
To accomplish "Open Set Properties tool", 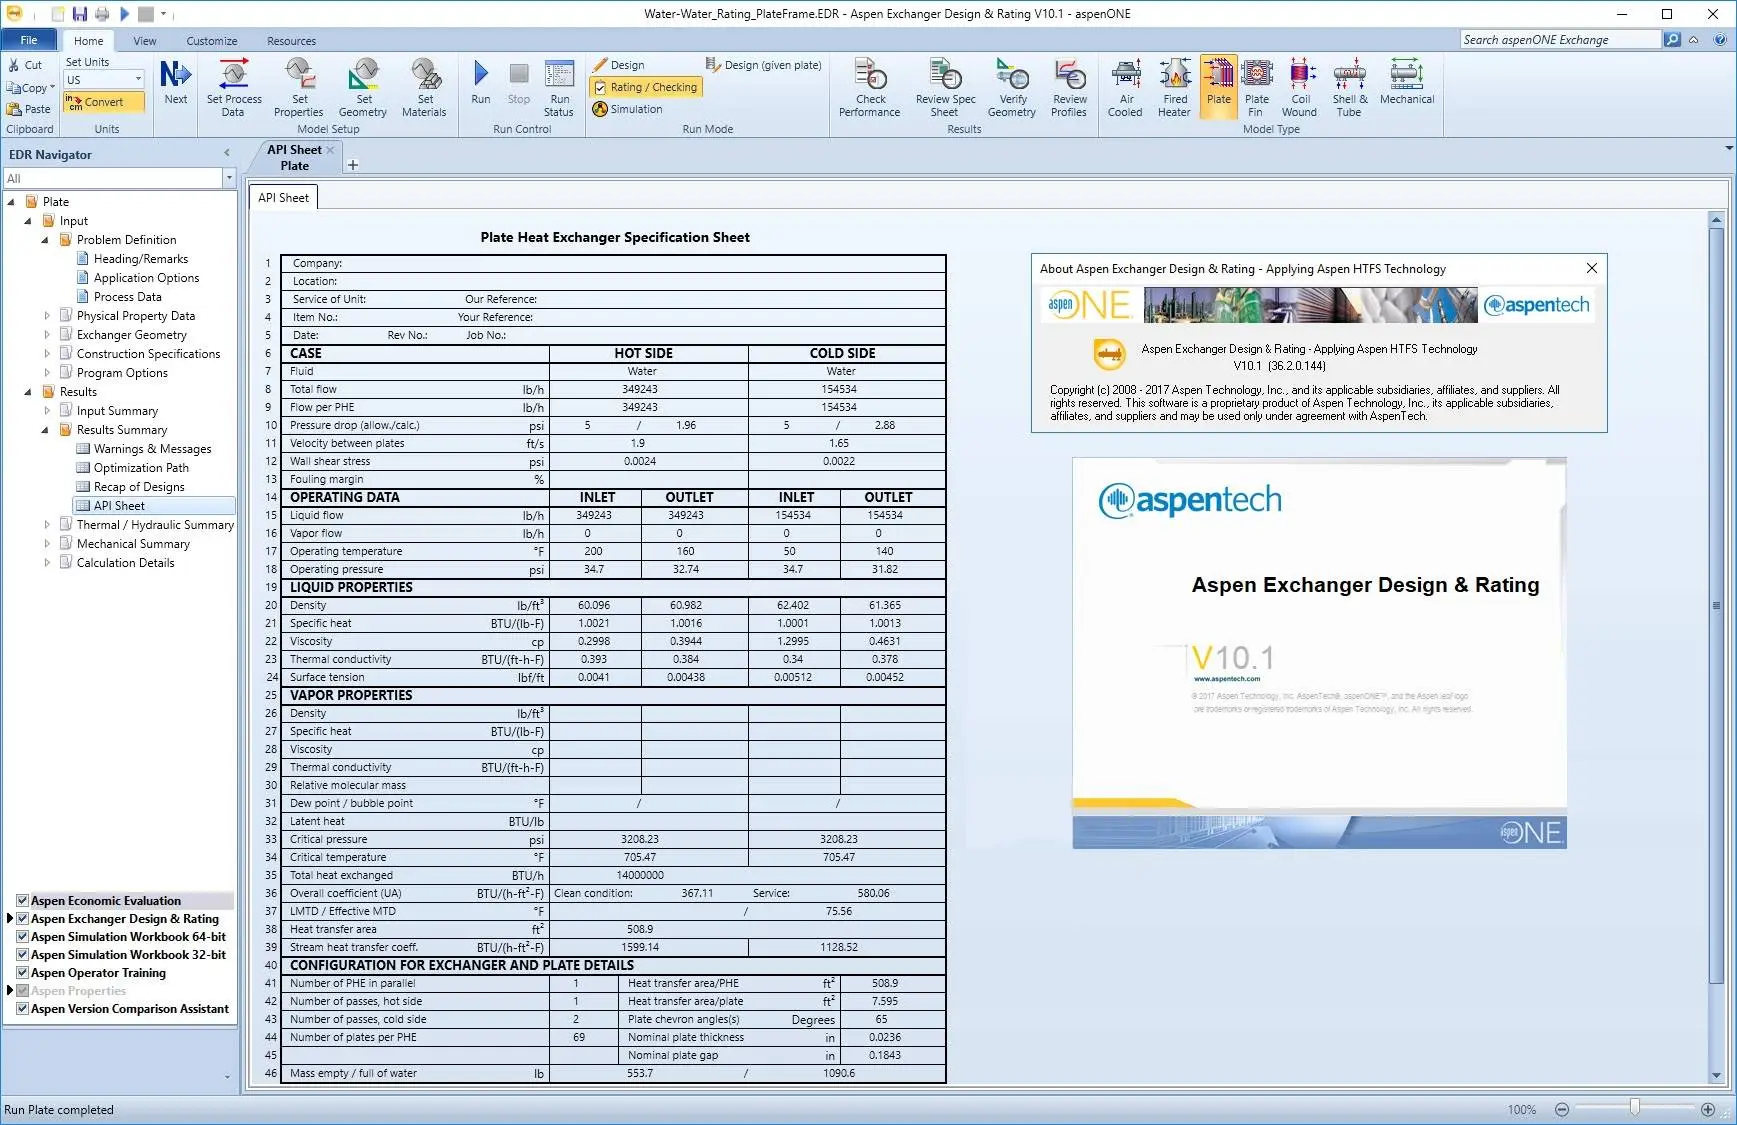I will click(x=299, y=88).
